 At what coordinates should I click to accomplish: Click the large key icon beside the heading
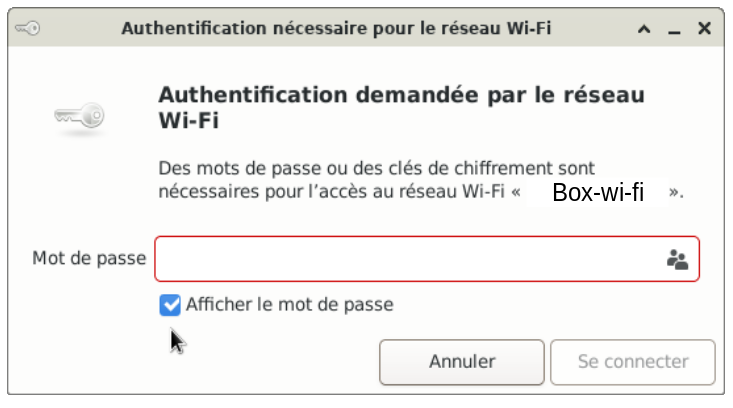79,116
